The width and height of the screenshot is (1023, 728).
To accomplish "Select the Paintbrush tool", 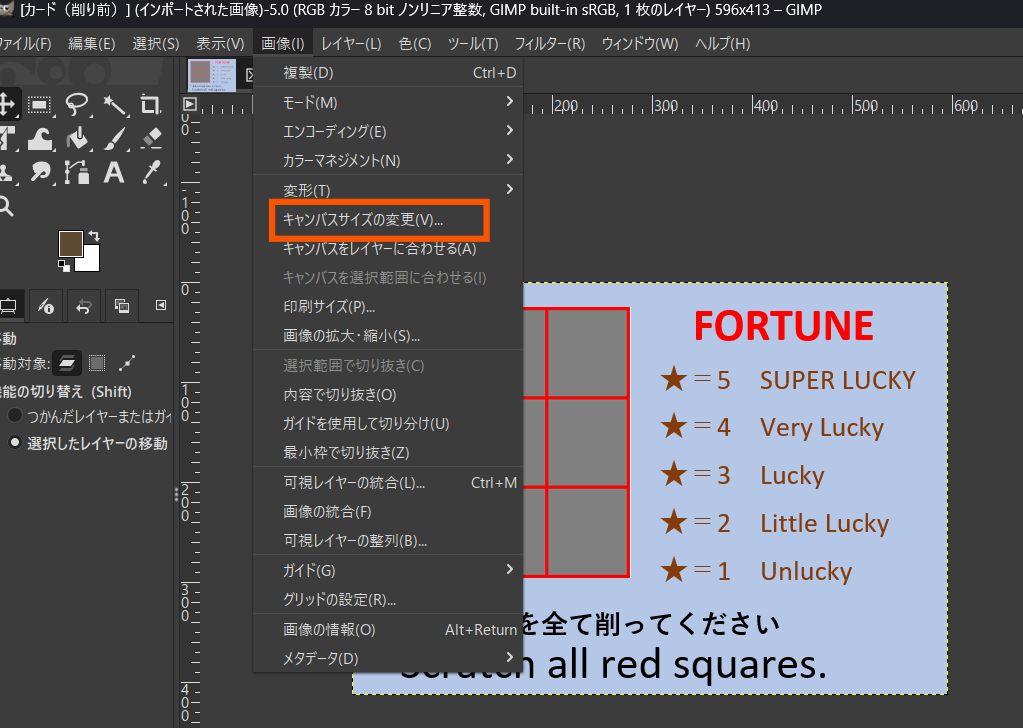I will tap(114, 138).
